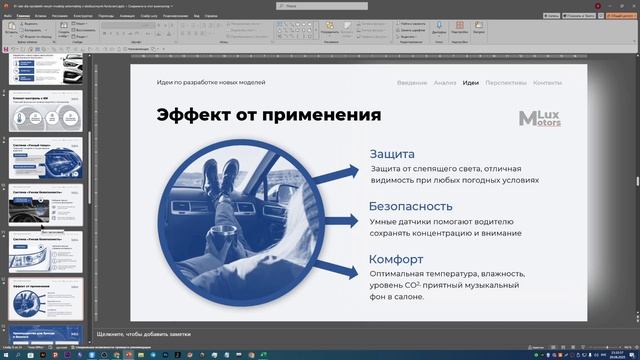Image resolution: width=640 pixels, height=360 pixels.
Task: Start Dictate (Диктовать) microphone
Action: point(439,28)
